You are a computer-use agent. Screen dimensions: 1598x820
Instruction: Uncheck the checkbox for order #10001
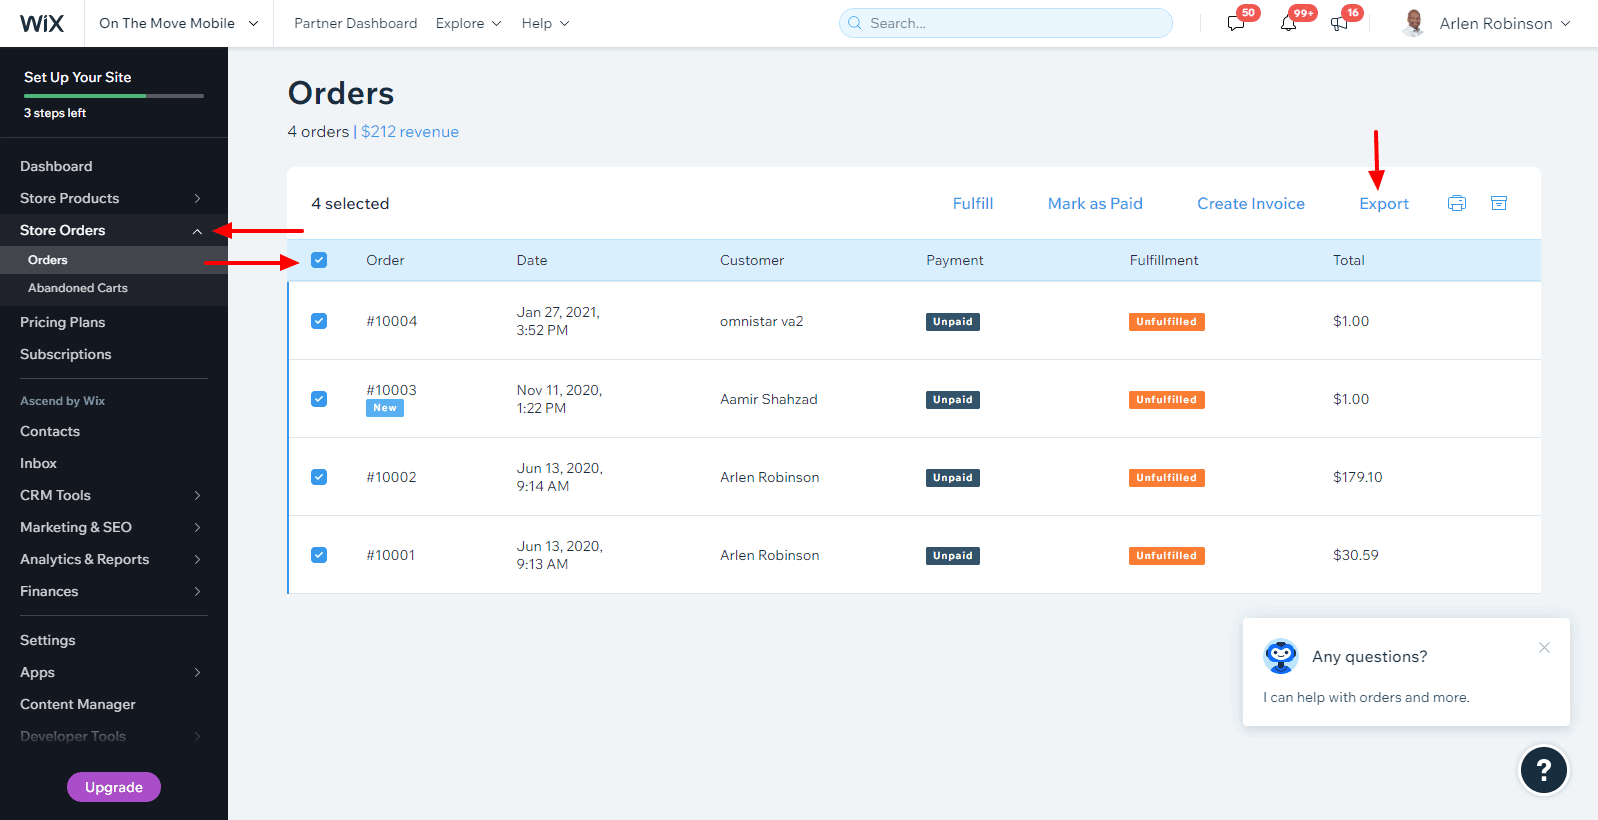pos(319,555)
